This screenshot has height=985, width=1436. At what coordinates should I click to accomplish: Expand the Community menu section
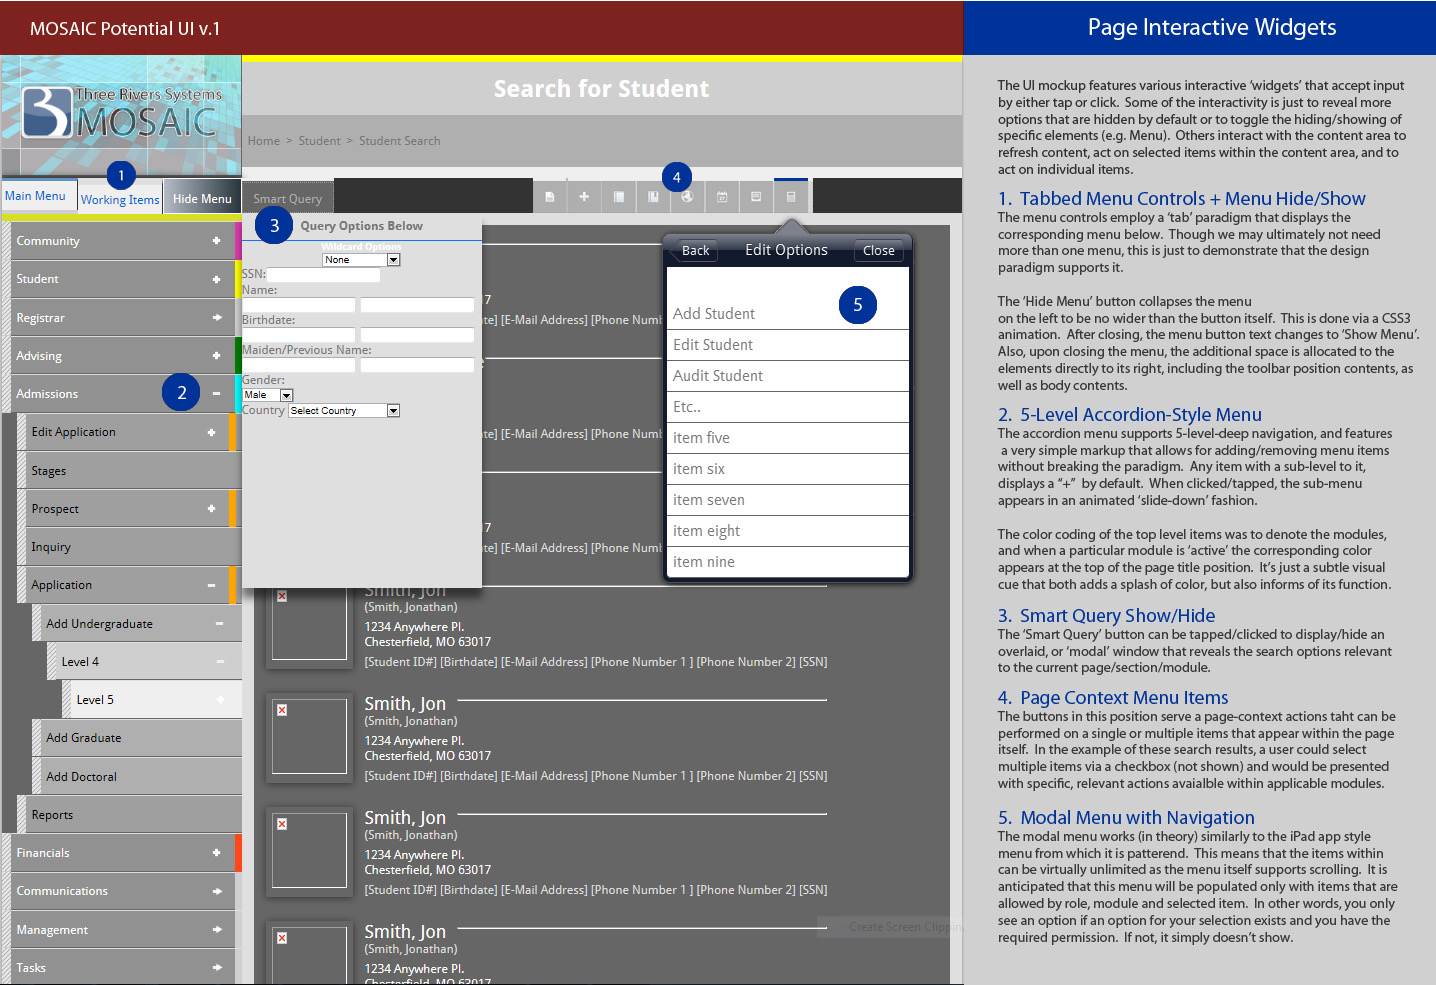coord(216,241)
